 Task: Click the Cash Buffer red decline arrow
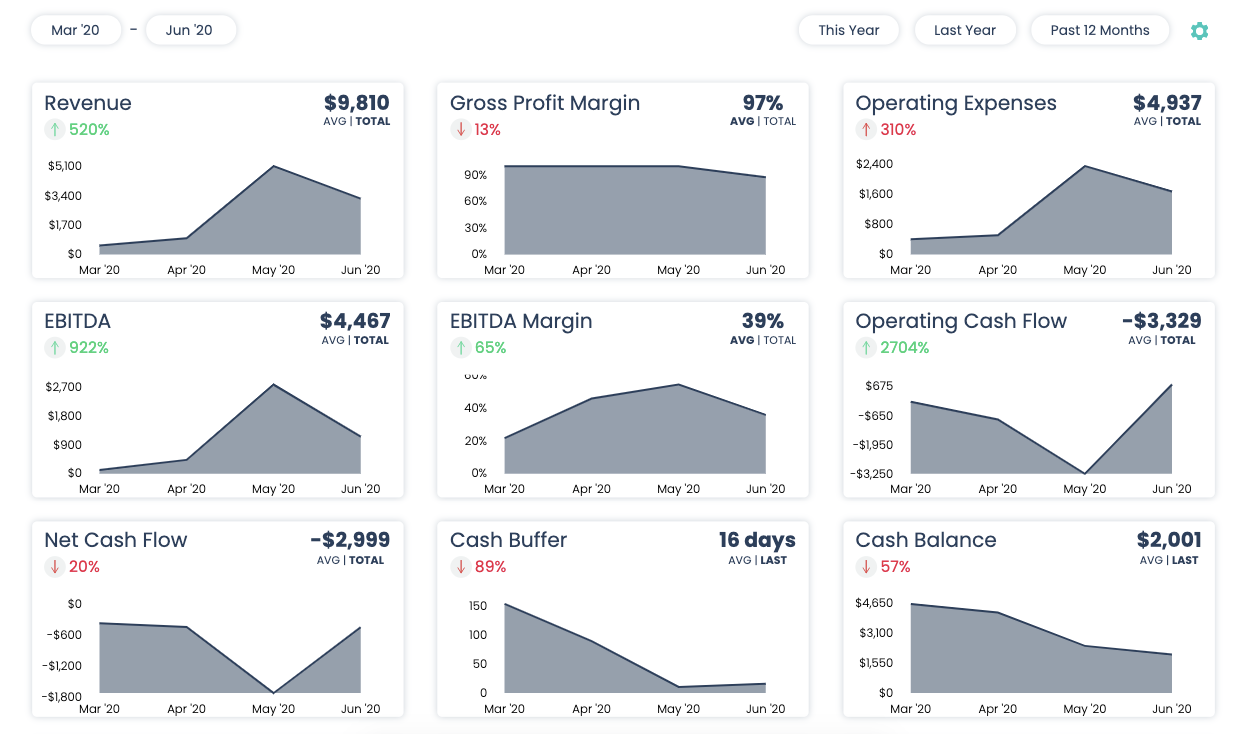[460, 566]
